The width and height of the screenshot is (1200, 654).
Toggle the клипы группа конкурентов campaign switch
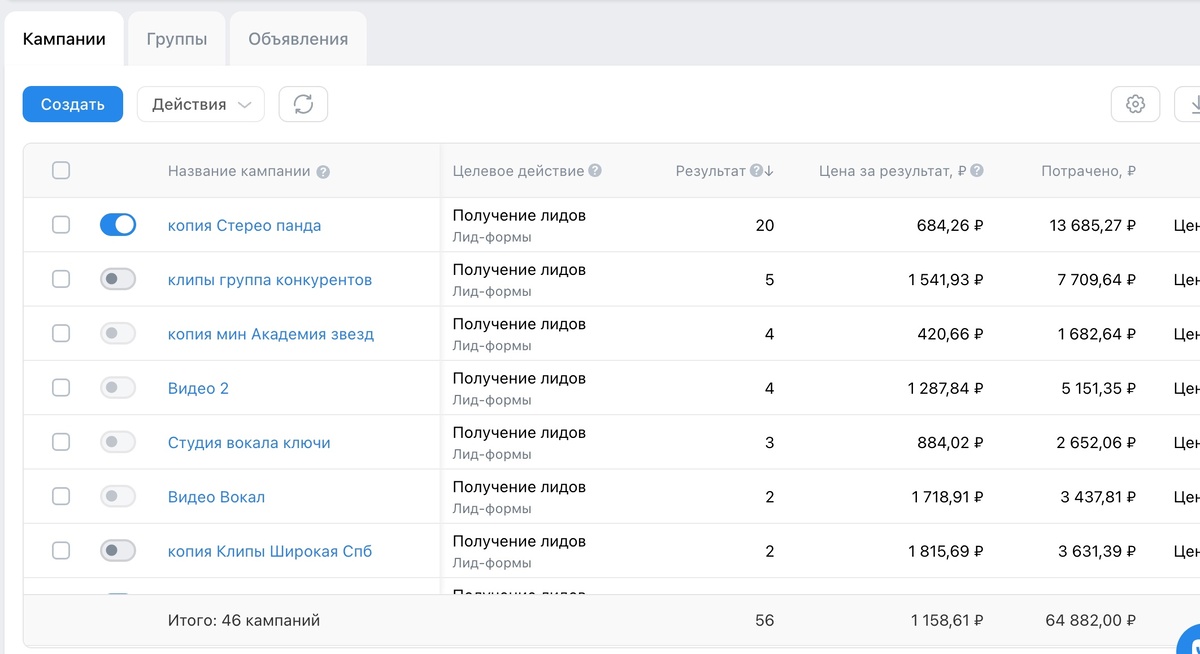[x=118, y=279]
